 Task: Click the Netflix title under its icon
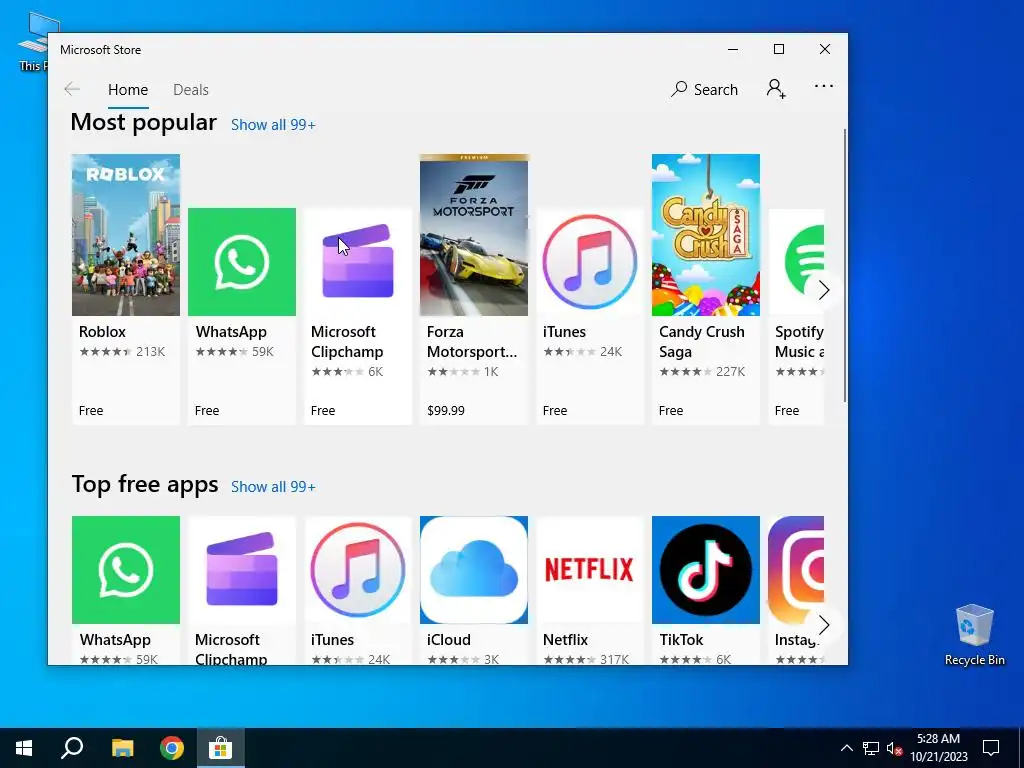coord(566,640)
